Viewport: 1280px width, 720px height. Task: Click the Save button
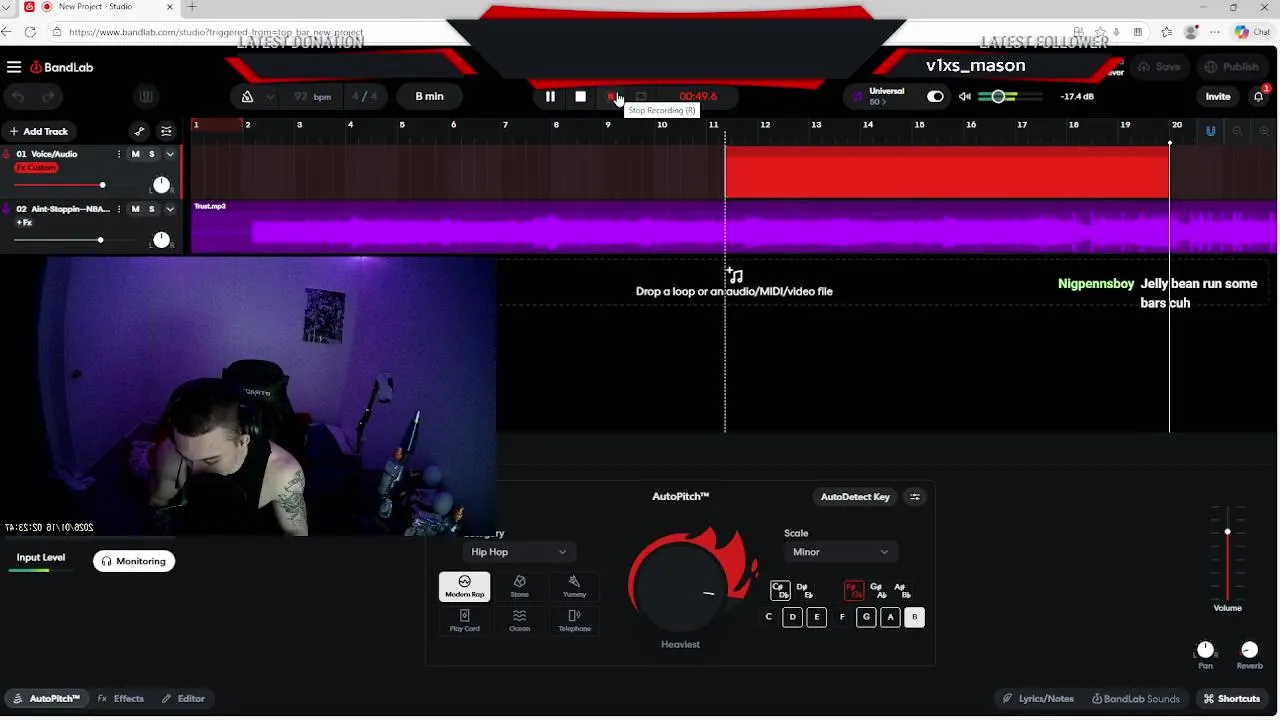click(x=1159, y=67)
